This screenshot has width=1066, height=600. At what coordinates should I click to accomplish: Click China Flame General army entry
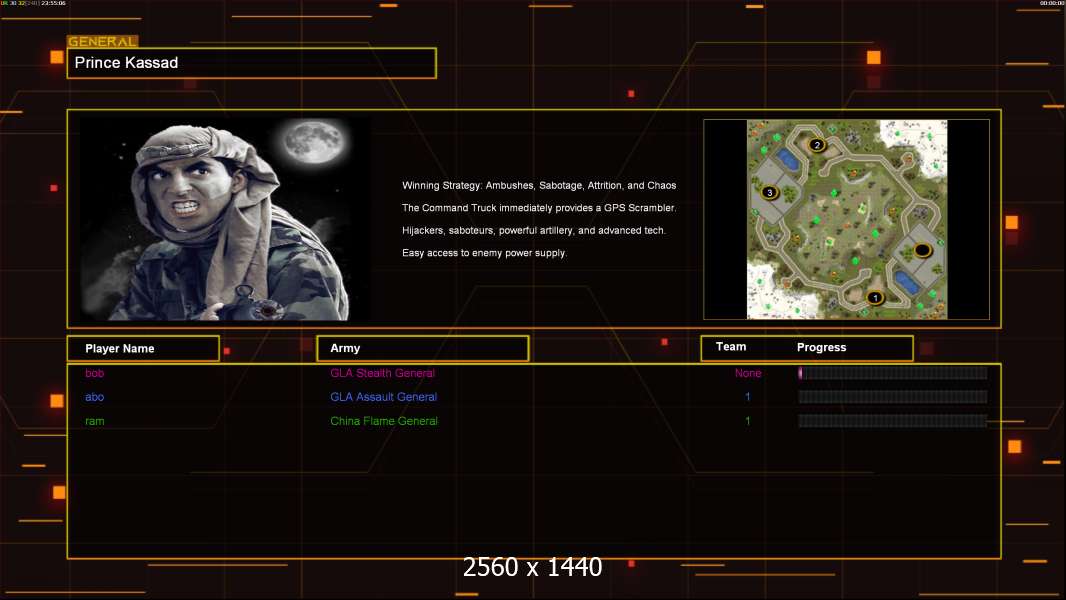384,421
